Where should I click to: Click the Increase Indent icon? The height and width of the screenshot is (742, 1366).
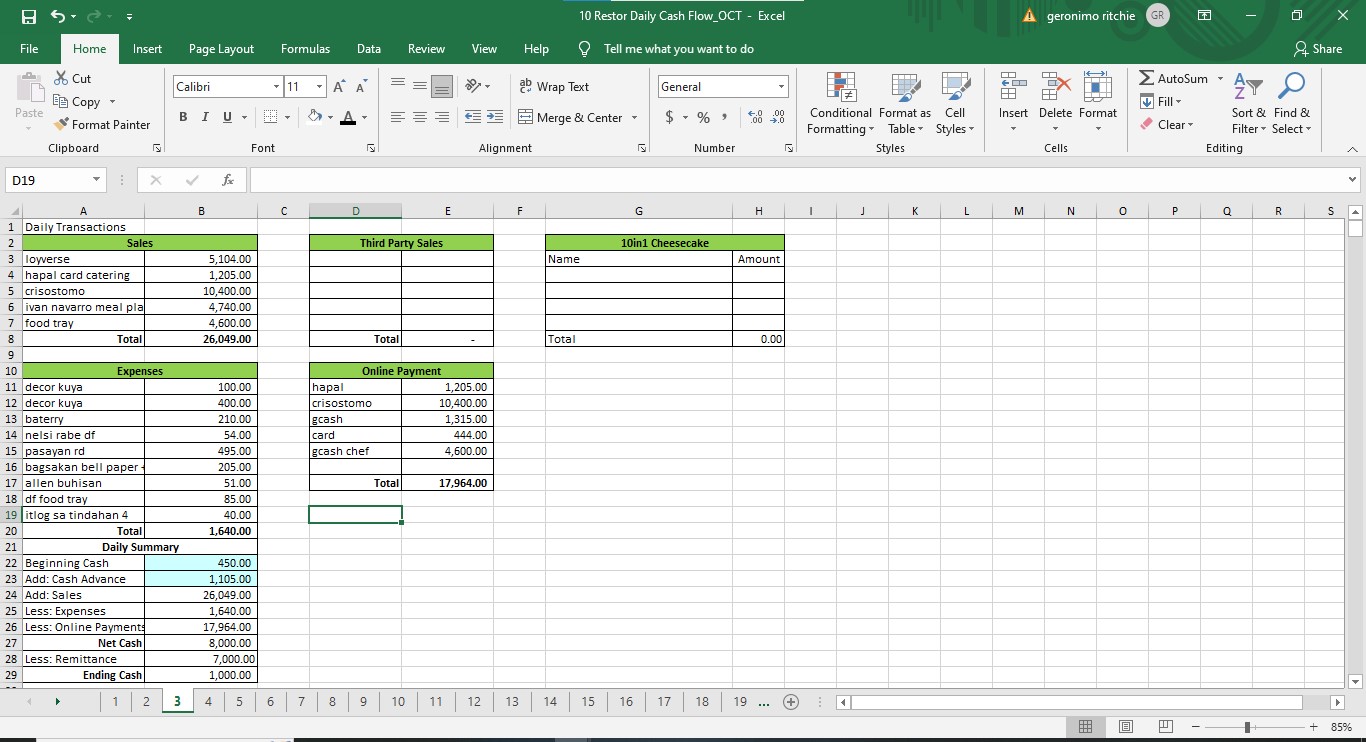tap(494, 117)
